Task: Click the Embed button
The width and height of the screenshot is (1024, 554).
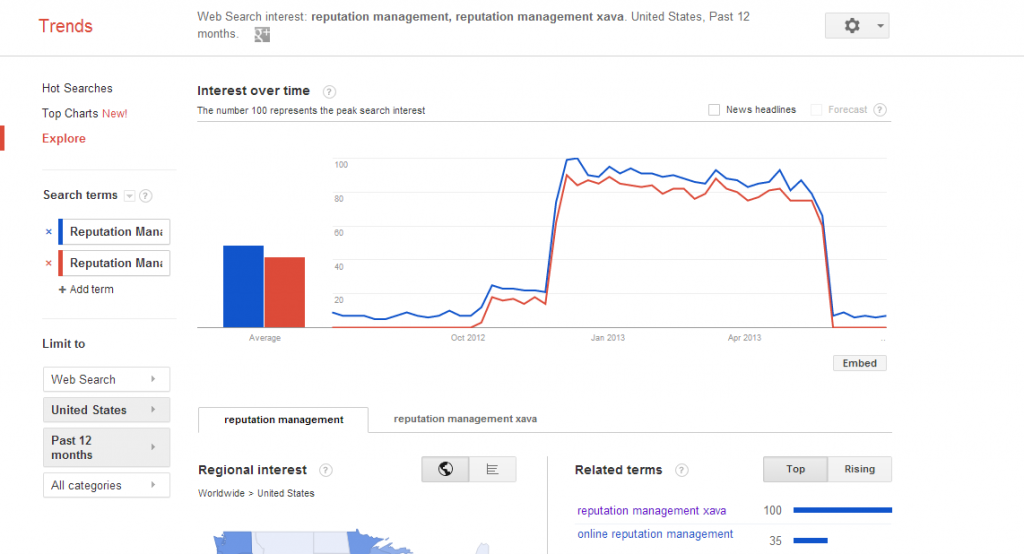Action: pyautogui.click(x=859, y=363)
